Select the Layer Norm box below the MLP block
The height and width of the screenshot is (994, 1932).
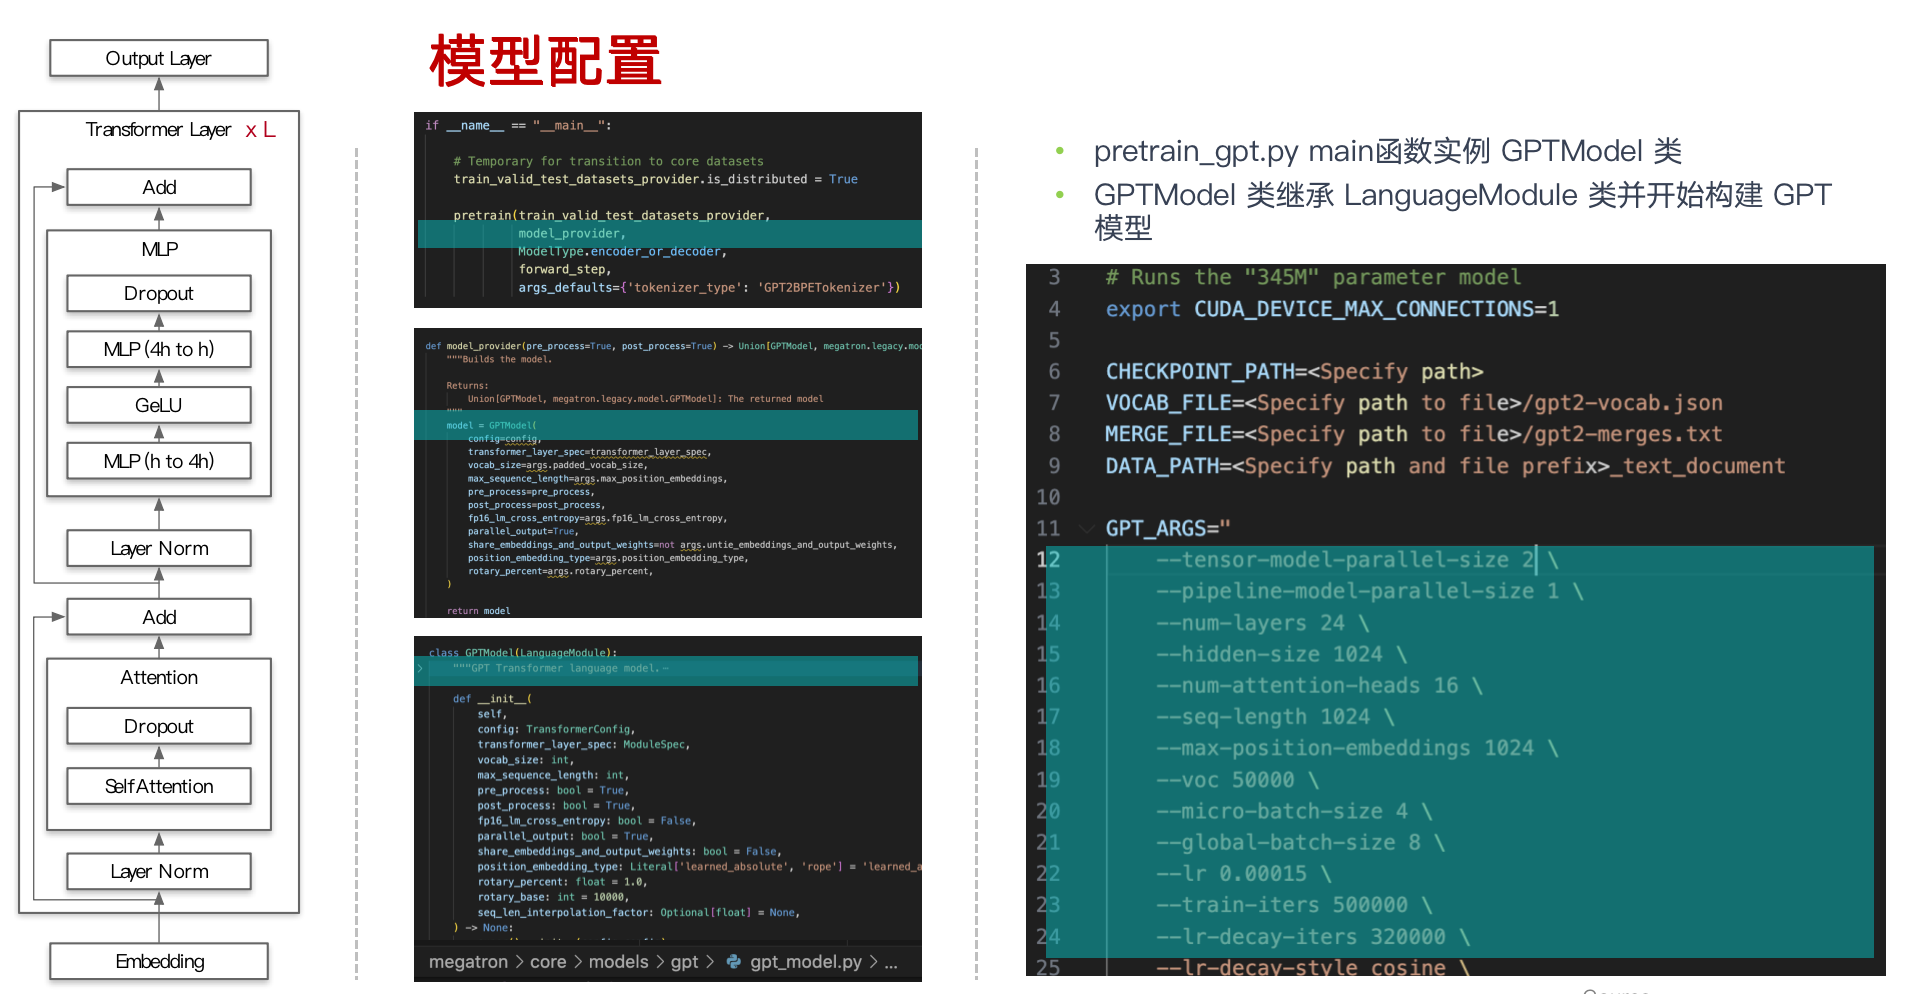point(159,548)
